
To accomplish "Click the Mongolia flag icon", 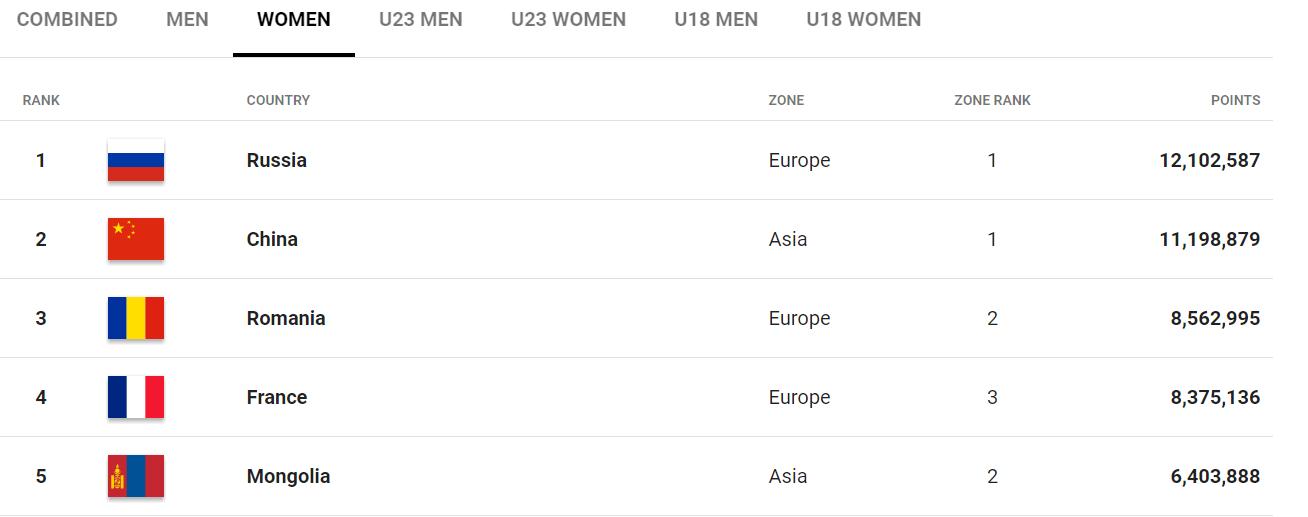I will (x=136, y=476).
